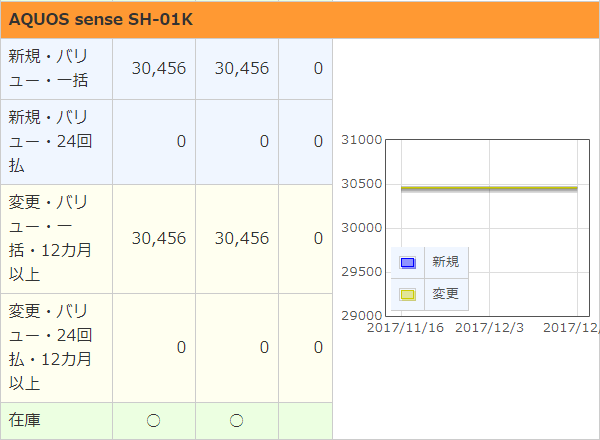Viewport: 600px width, 440px height.
Task: Click first 30,456 in 新規・バリュー・一括 row
Action: pyautogui.click(x=159, y=68)
